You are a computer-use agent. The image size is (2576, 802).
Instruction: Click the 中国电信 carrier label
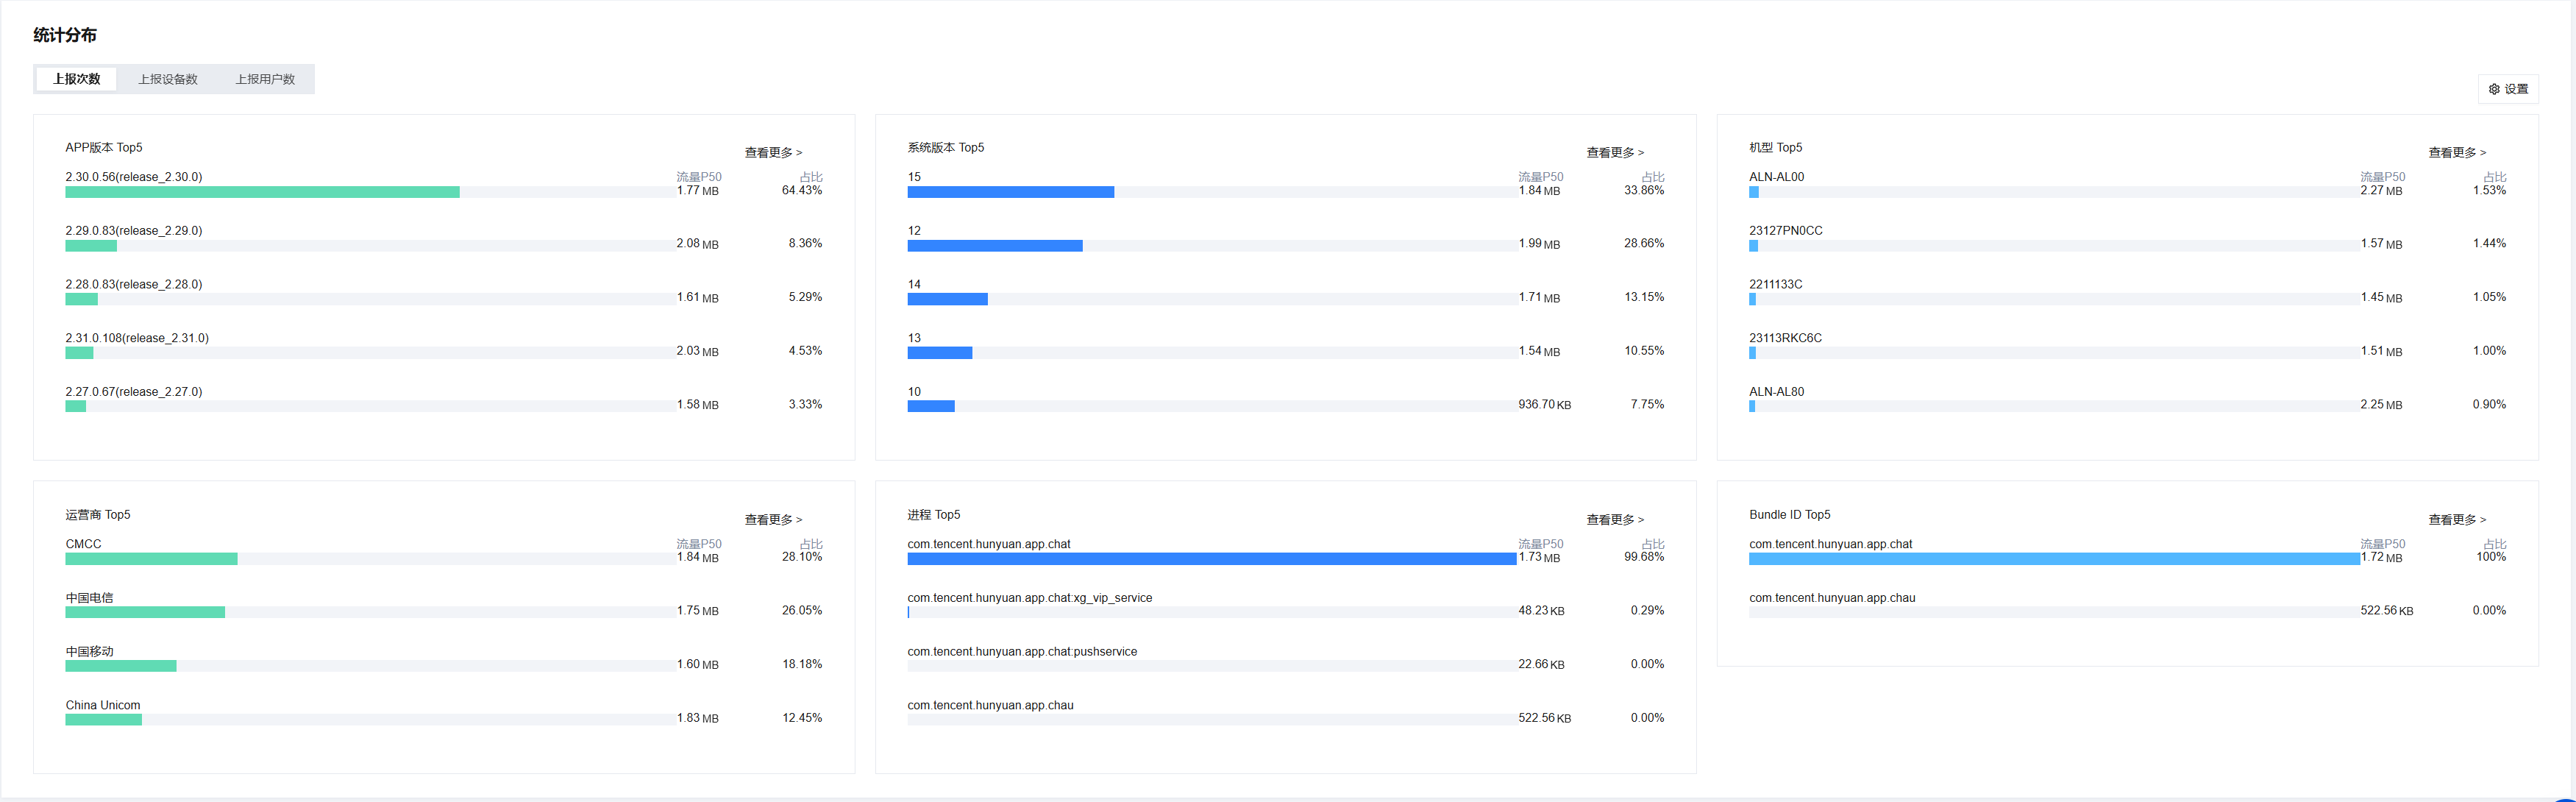coord(90,598)
